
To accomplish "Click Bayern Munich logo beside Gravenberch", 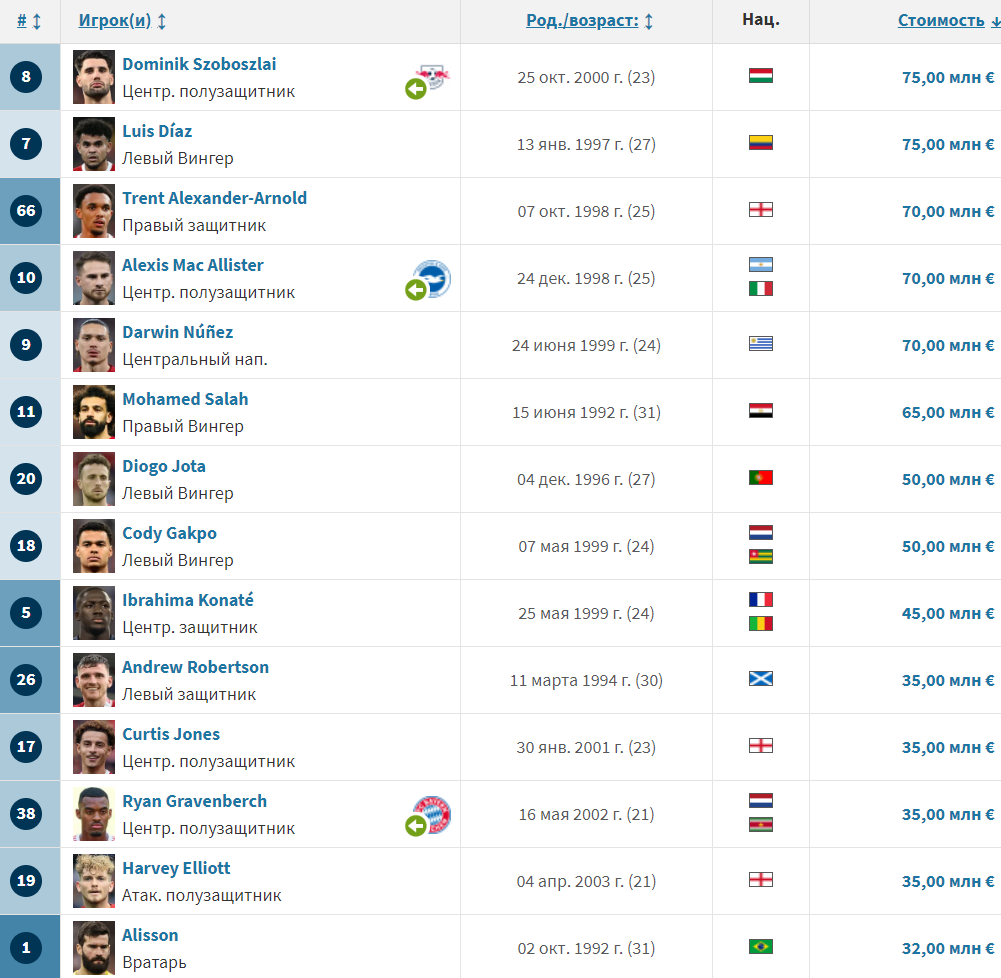I will tap(433, 815).
